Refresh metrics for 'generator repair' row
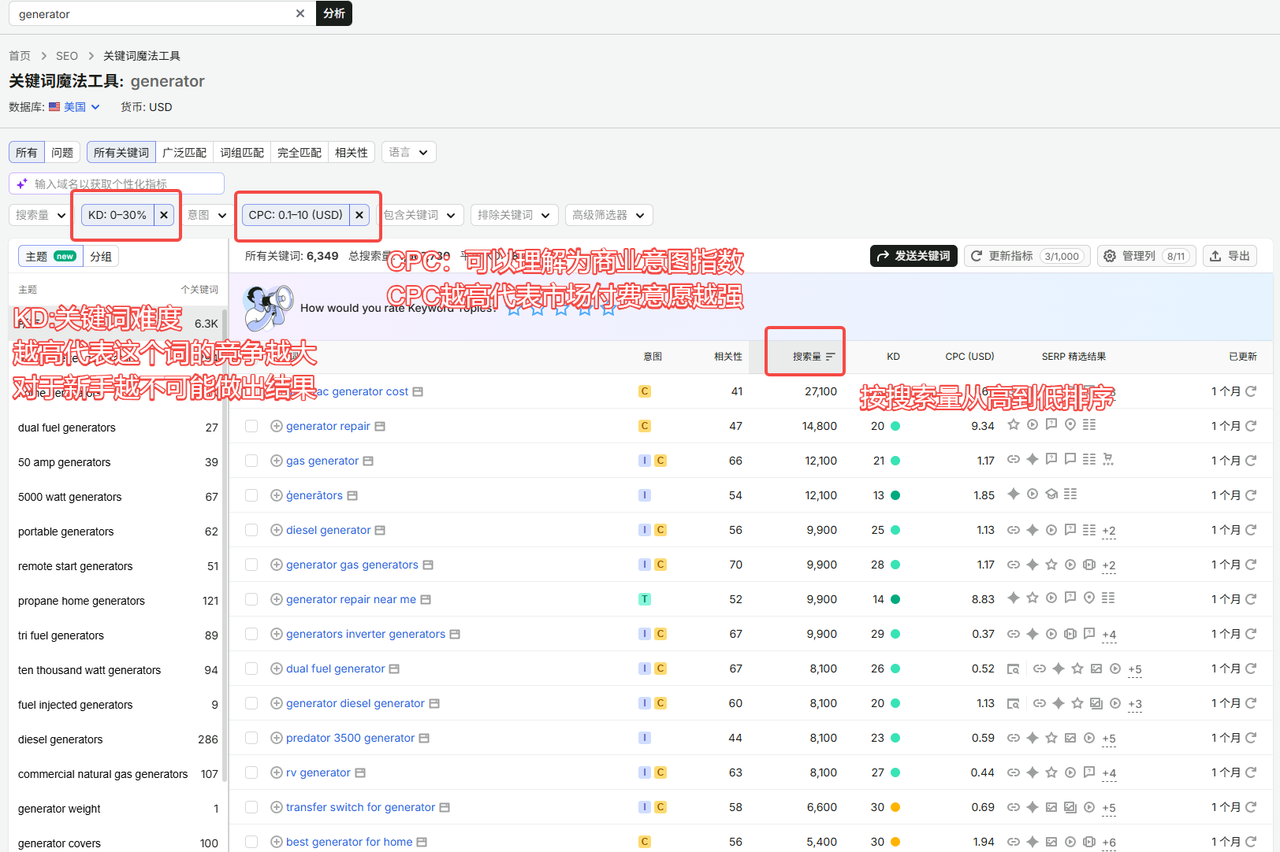This screenshot has width=1280, height=852. pyautogui.click(x=1251, y=426)
